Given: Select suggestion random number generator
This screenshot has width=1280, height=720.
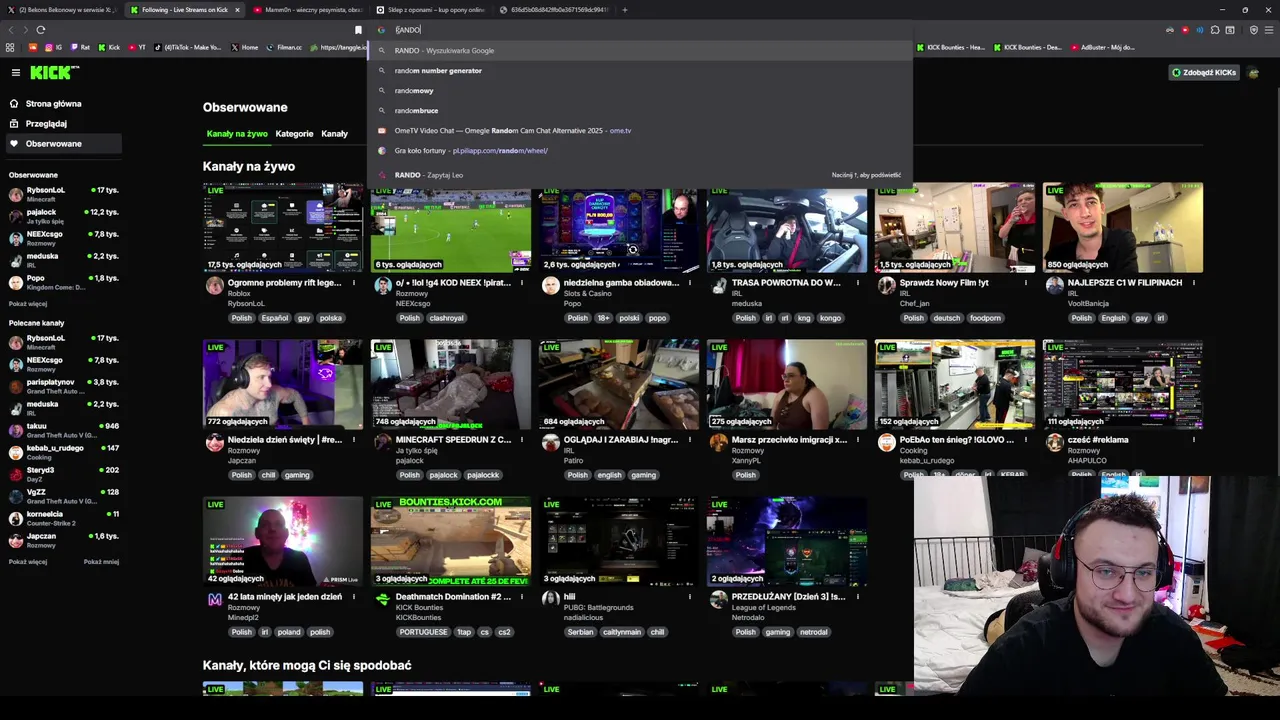Looking at the screenshot, I should (640, 71).
